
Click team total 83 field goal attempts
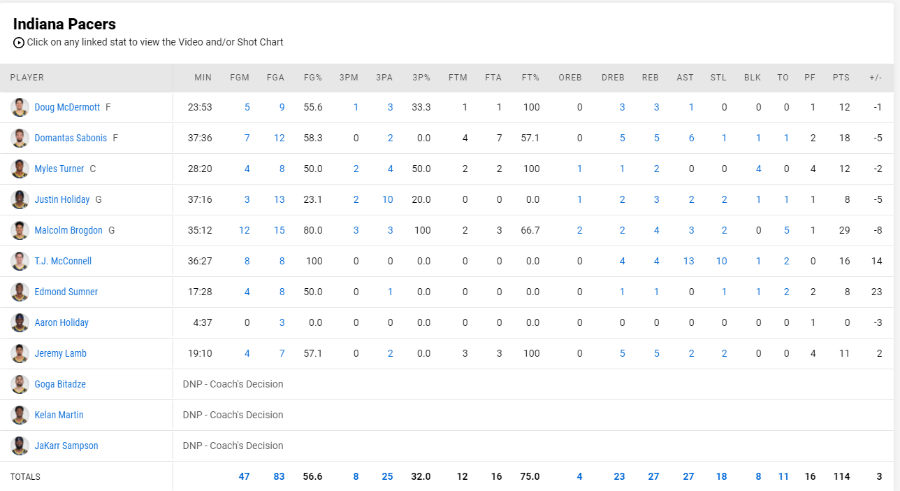coord(279,477)
